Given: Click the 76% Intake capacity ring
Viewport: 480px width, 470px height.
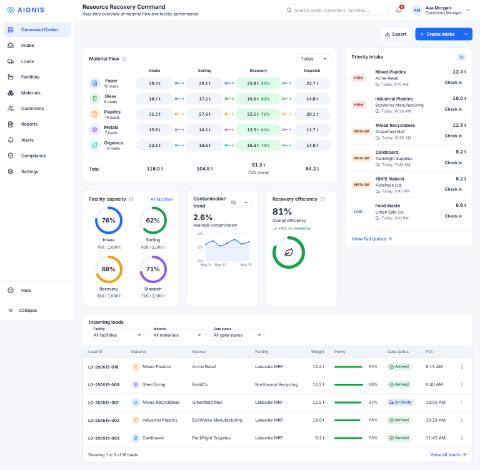Looking at the screenshot, I should pyautogui.click(x=109, y=220).
